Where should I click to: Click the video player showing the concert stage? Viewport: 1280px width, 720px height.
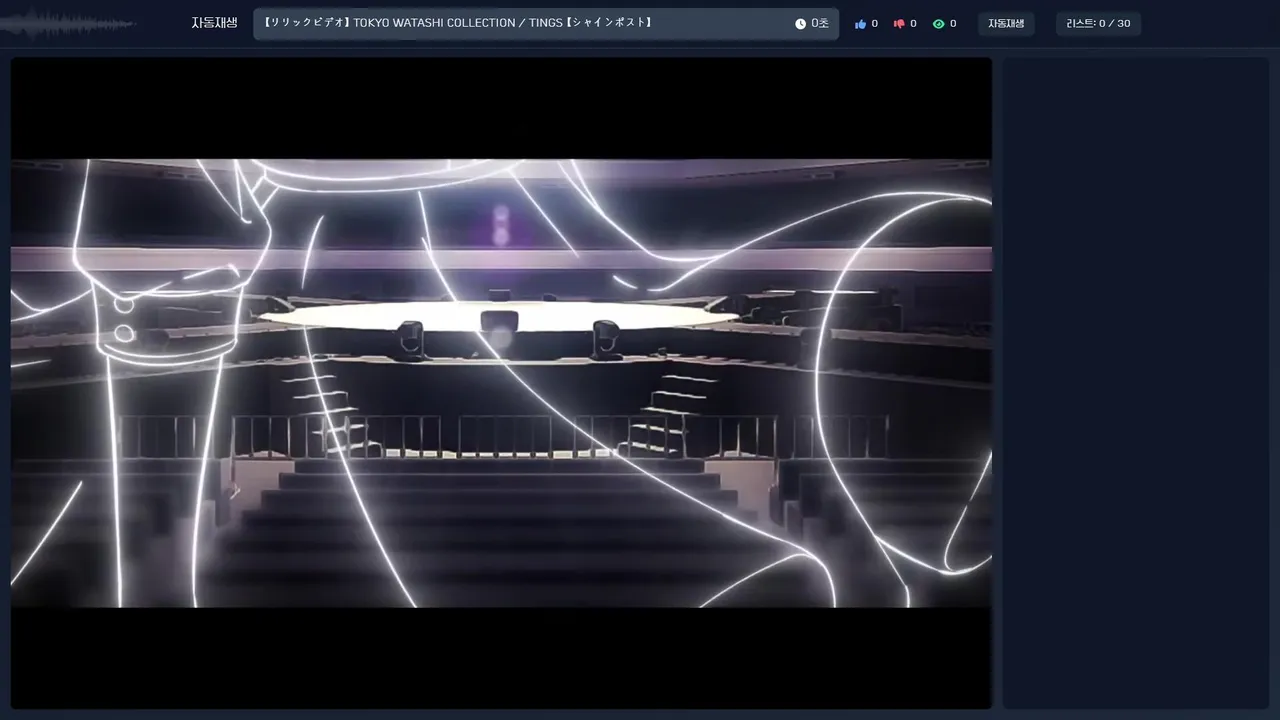(x=501, y=383)
